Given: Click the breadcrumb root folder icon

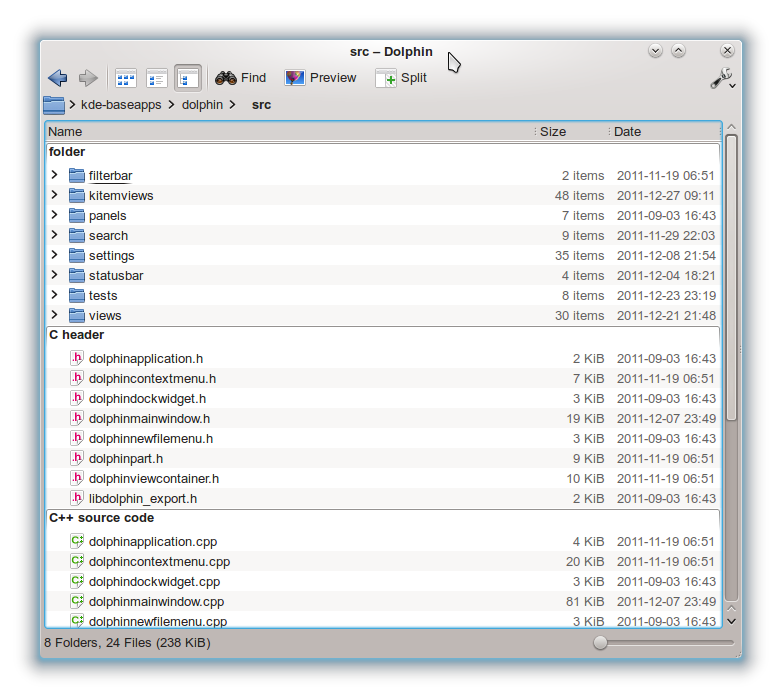Looking at the screenshot, I should [54, 105].
